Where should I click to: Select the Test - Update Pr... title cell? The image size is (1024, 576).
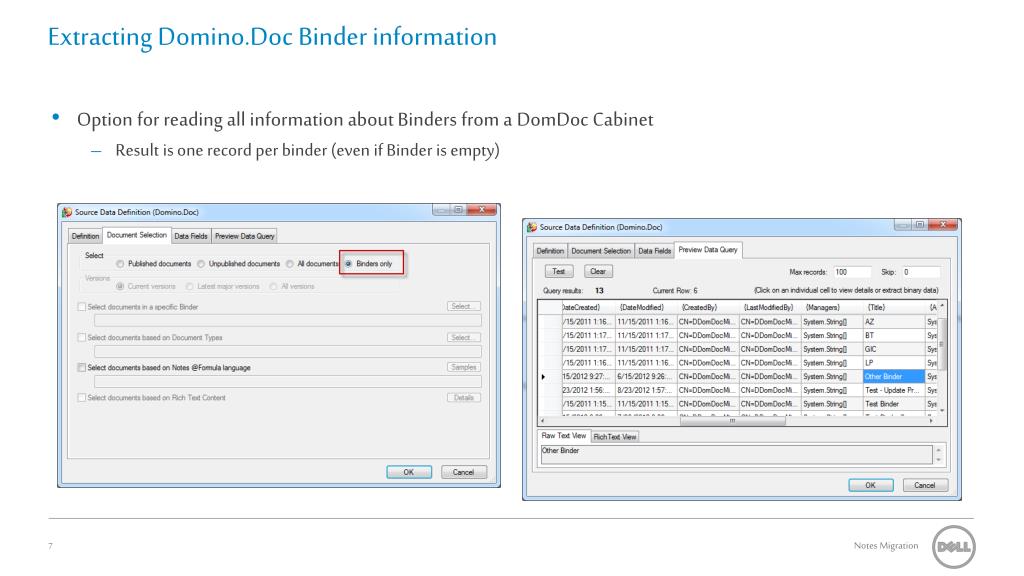pos(894,391)
